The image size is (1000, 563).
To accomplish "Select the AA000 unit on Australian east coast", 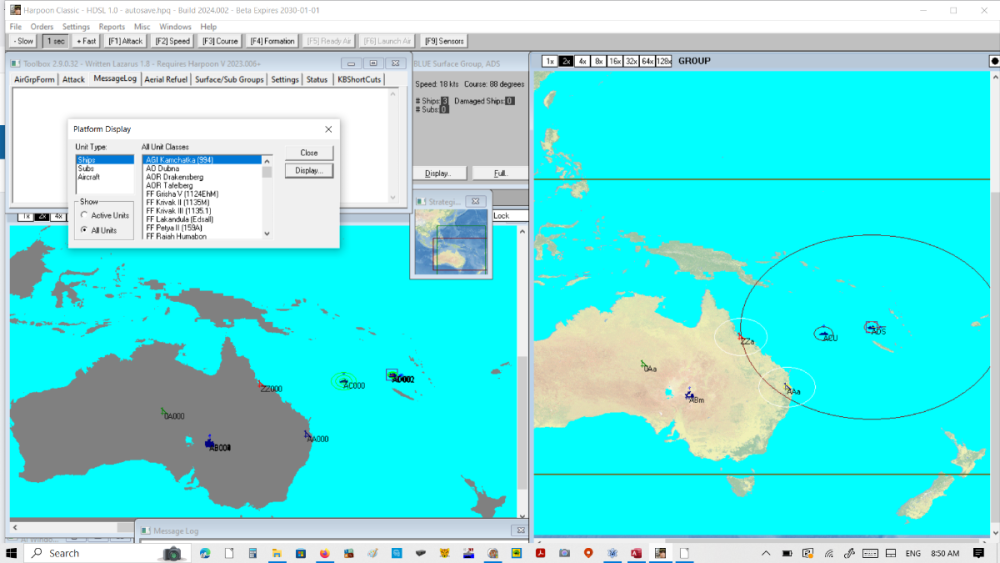I will pos(308,436).
